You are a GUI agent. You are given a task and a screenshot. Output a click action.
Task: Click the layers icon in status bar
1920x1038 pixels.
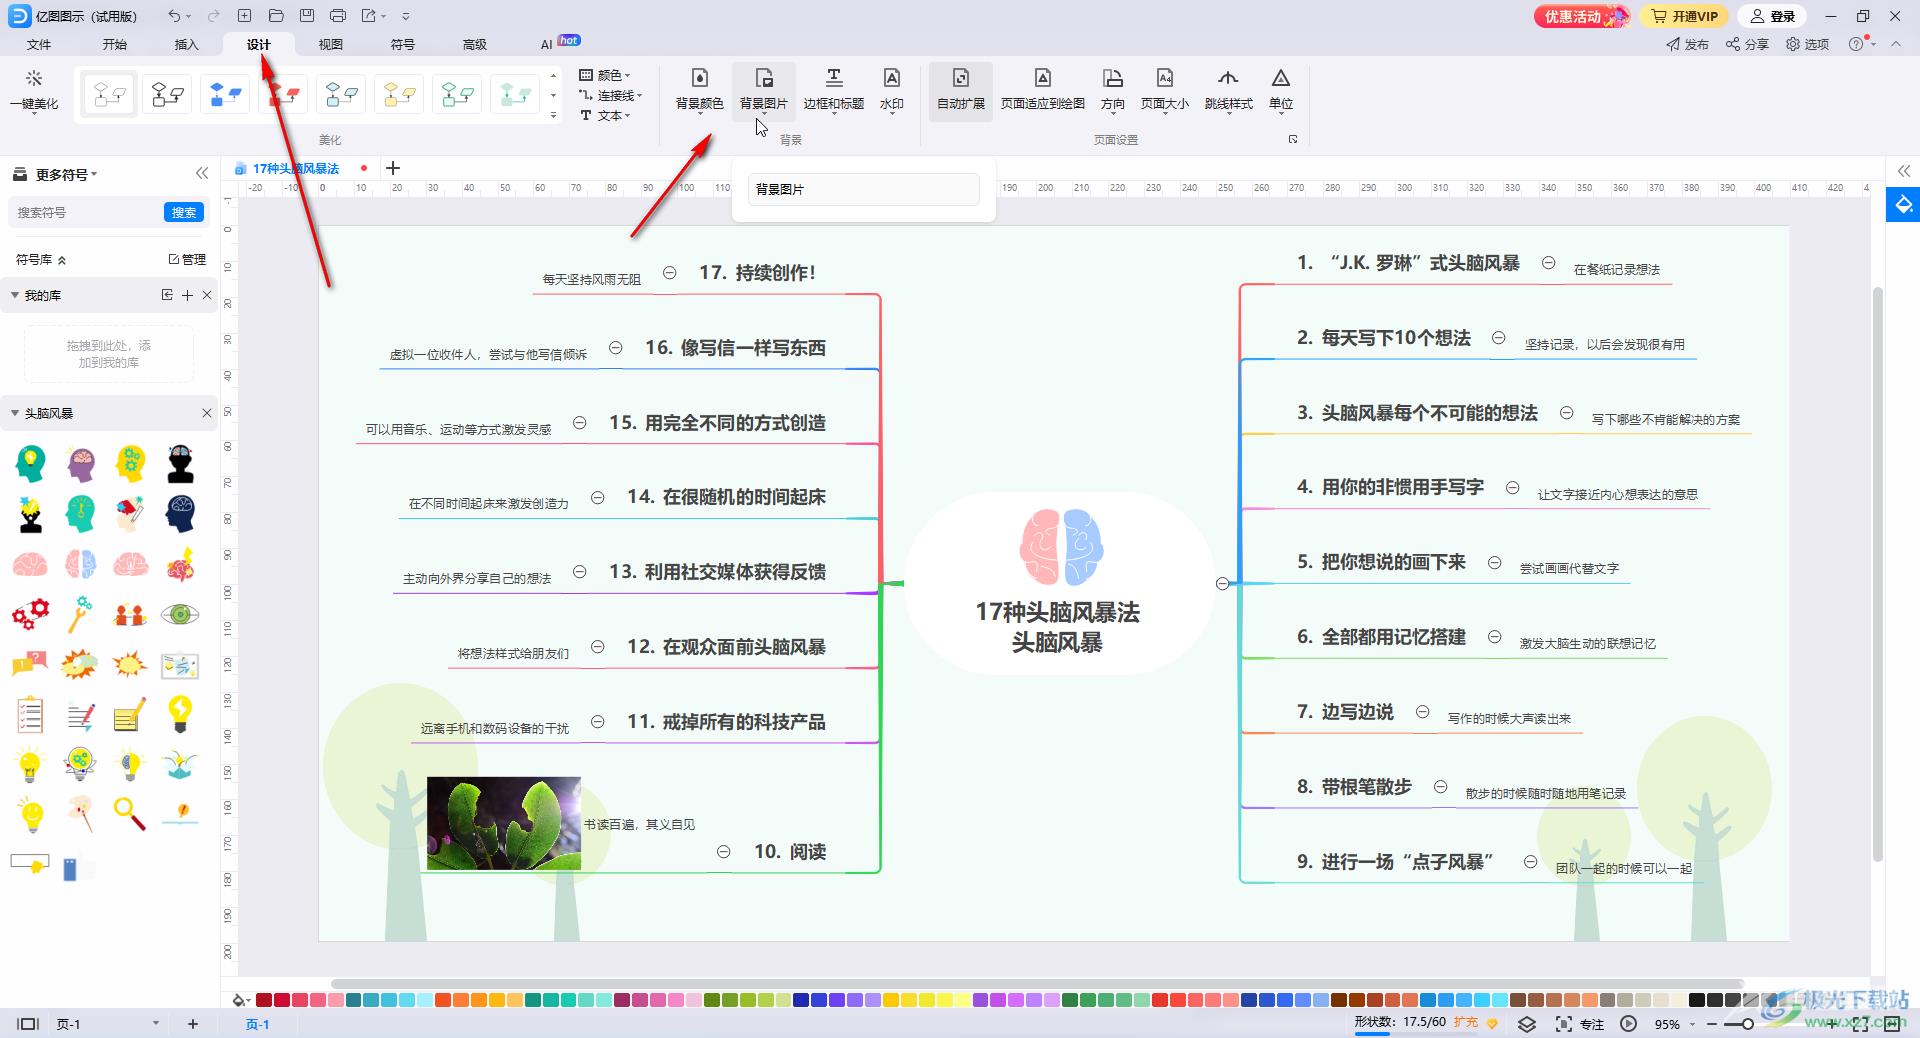point(1527,1024)
